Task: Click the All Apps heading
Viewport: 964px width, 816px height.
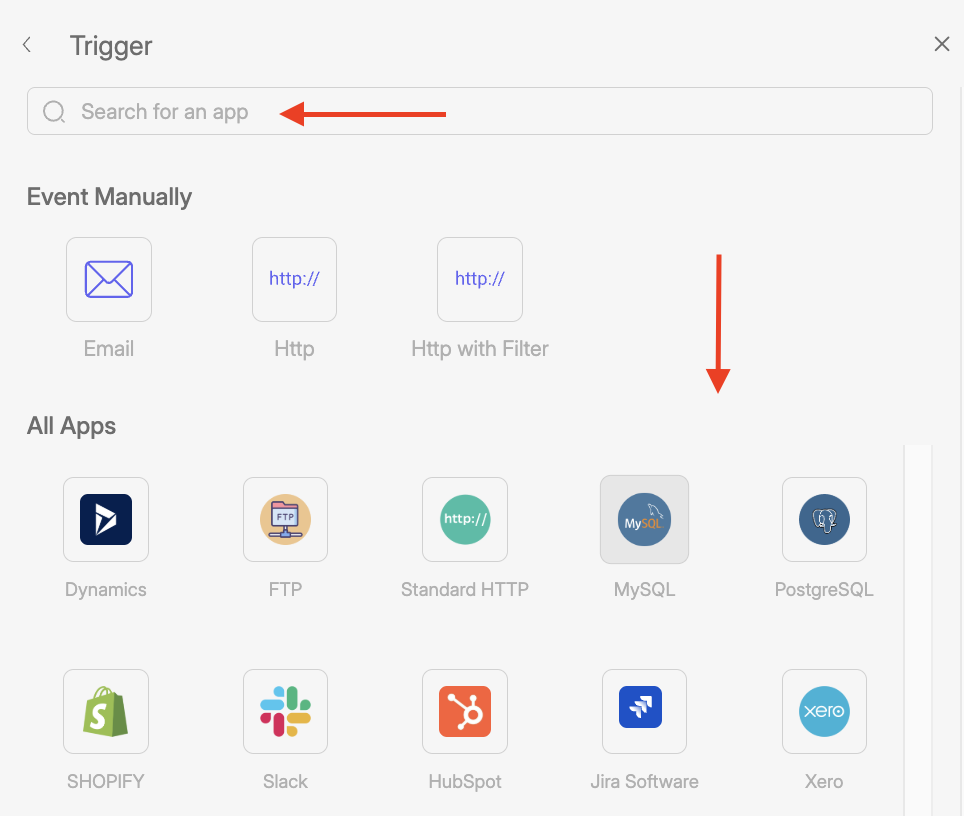Action: point(71,426)
